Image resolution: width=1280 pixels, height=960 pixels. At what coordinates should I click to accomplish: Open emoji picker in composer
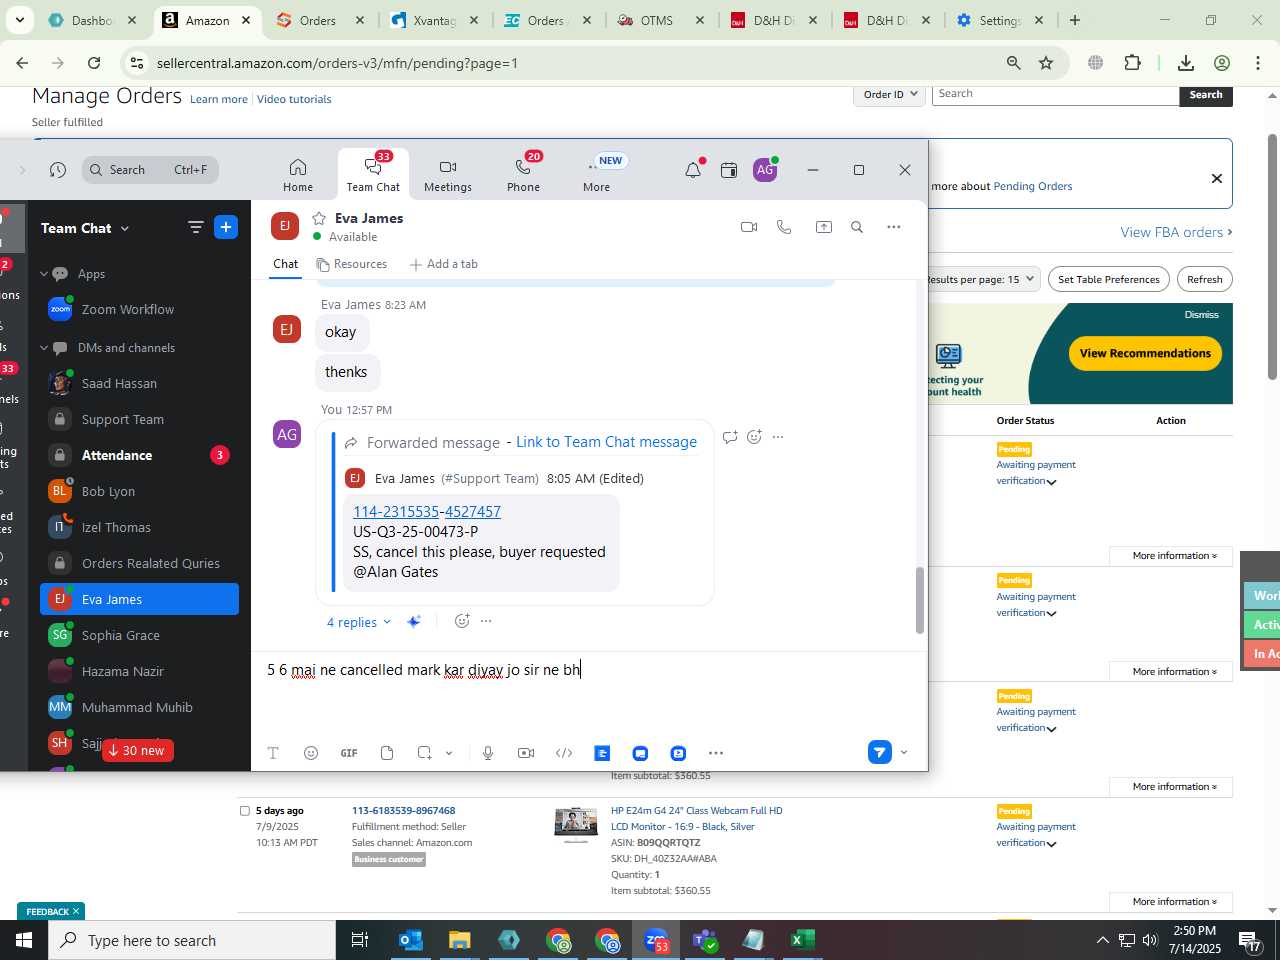(x=311, y=753)
